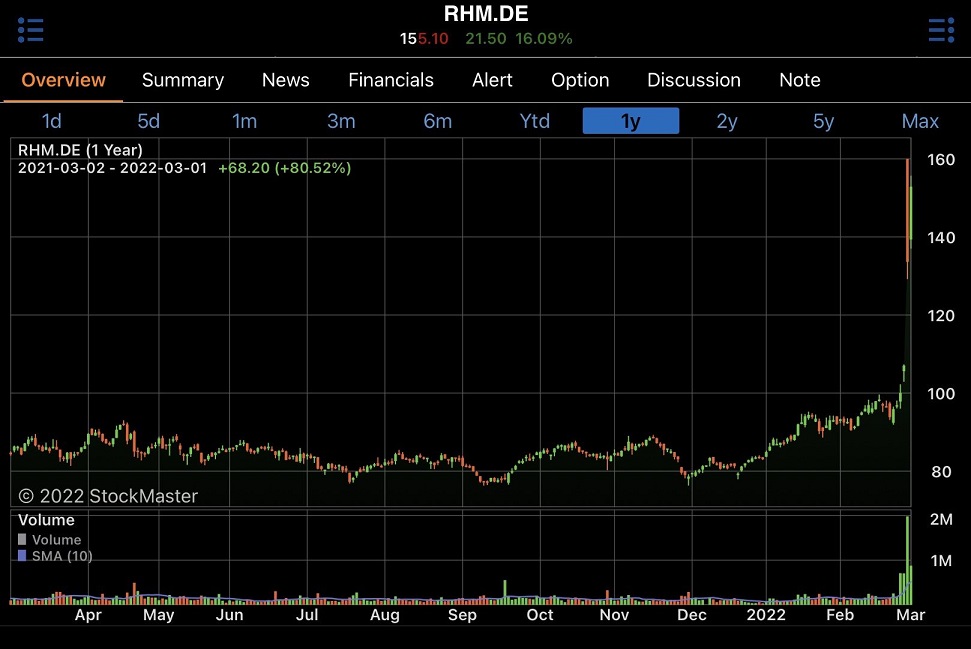
Task: Tap the 2021-03-02 - 2022-03-01 date range
Action: click(112, 168)
